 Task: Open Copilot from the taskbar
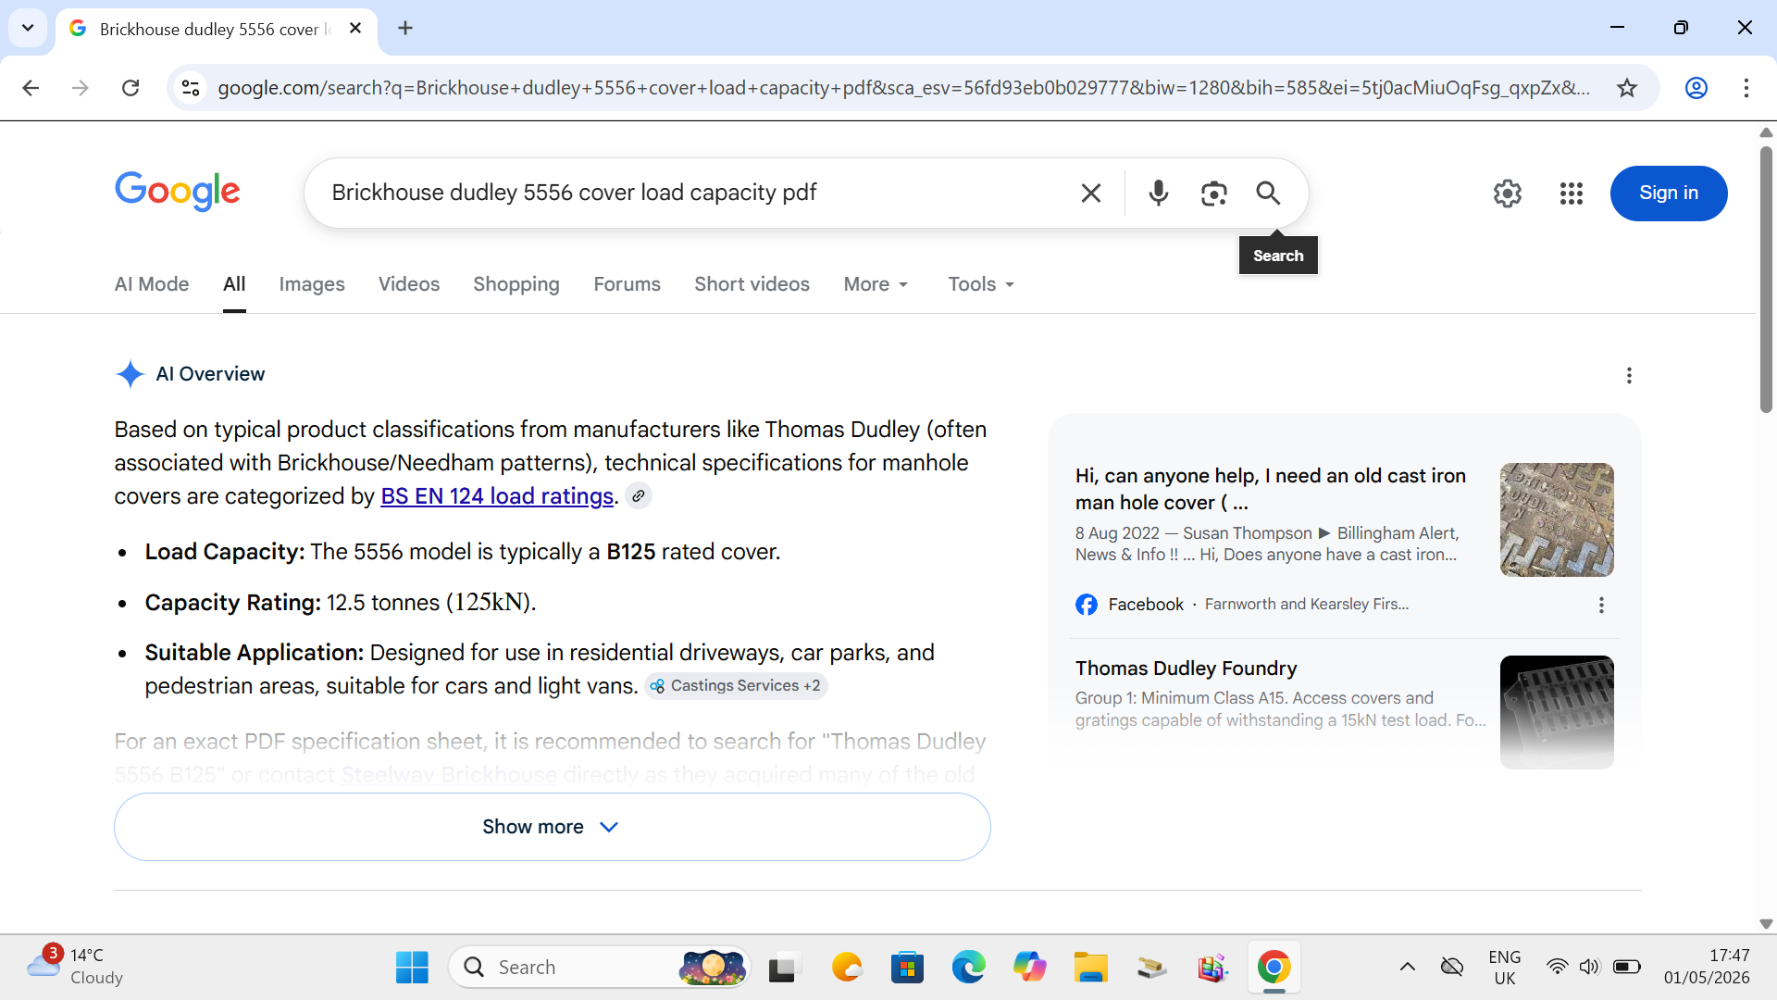pos(1029,967)
